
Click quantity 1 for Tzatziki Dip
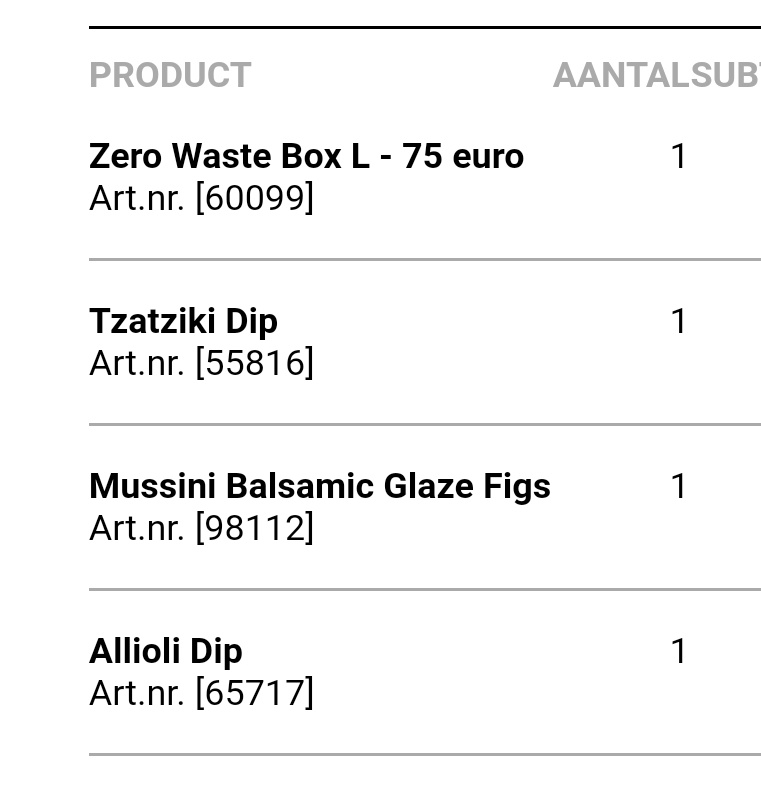pos(678,321)
